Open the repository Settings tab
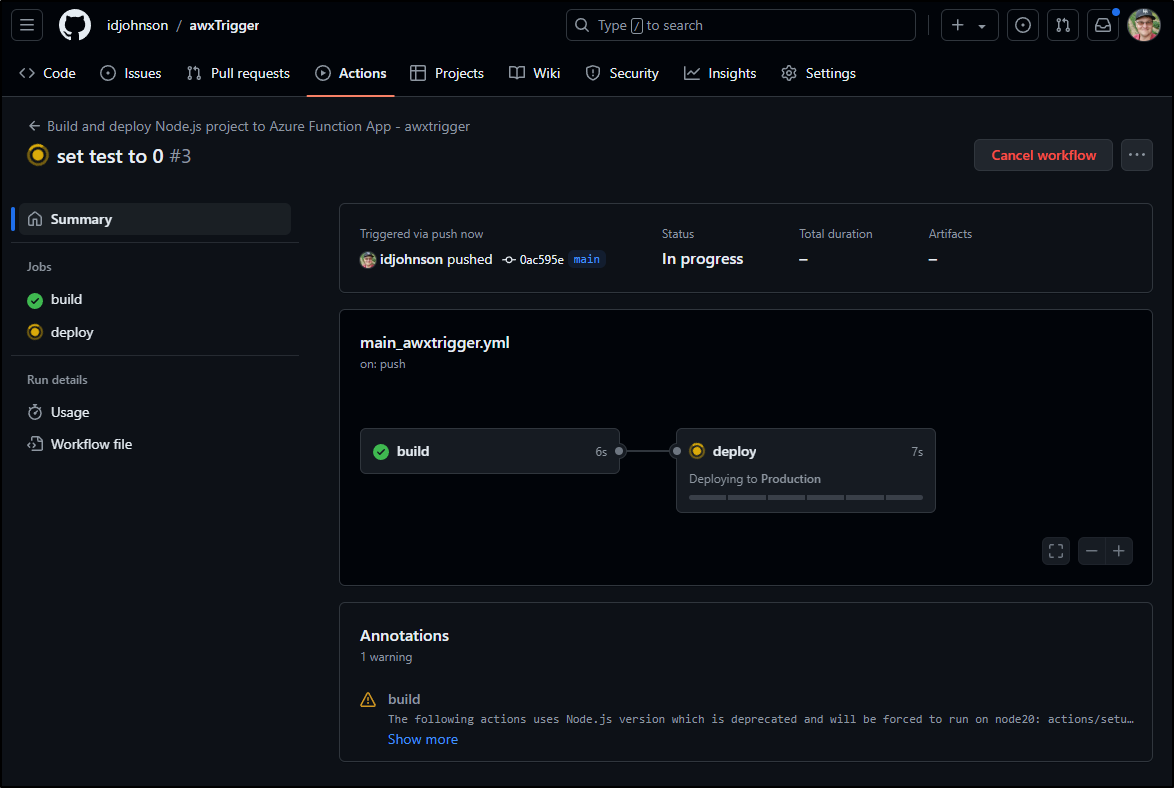Viewport: 1174px width, 788px height. pyautogui.click(x=818, y=73)
